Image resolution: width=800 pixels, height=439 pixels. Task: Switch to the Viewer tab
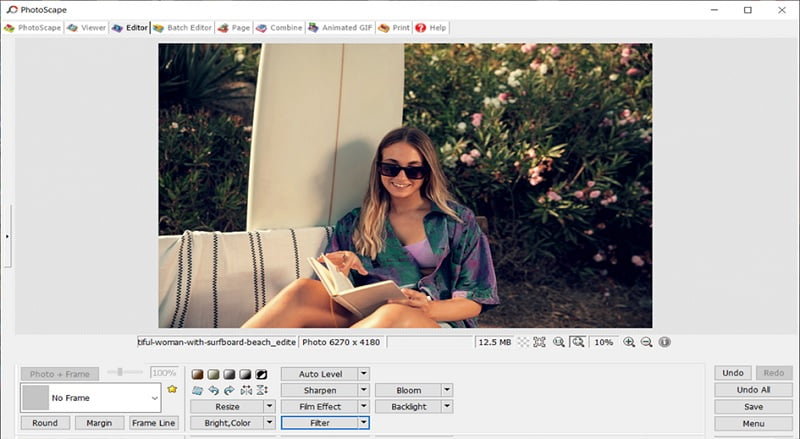87,28
